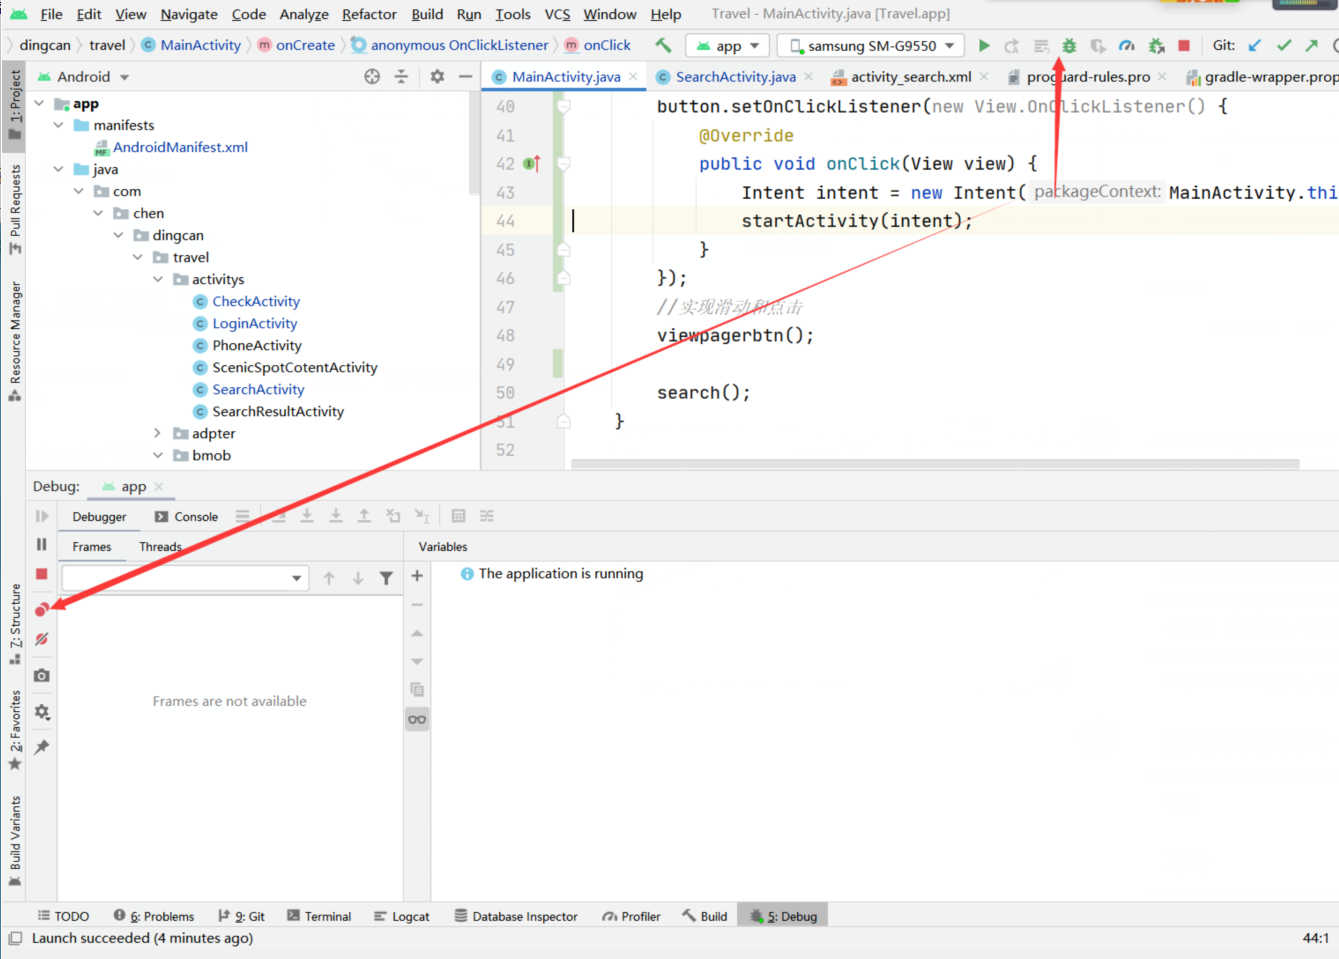Switch to the Console tab

(186, 517)
